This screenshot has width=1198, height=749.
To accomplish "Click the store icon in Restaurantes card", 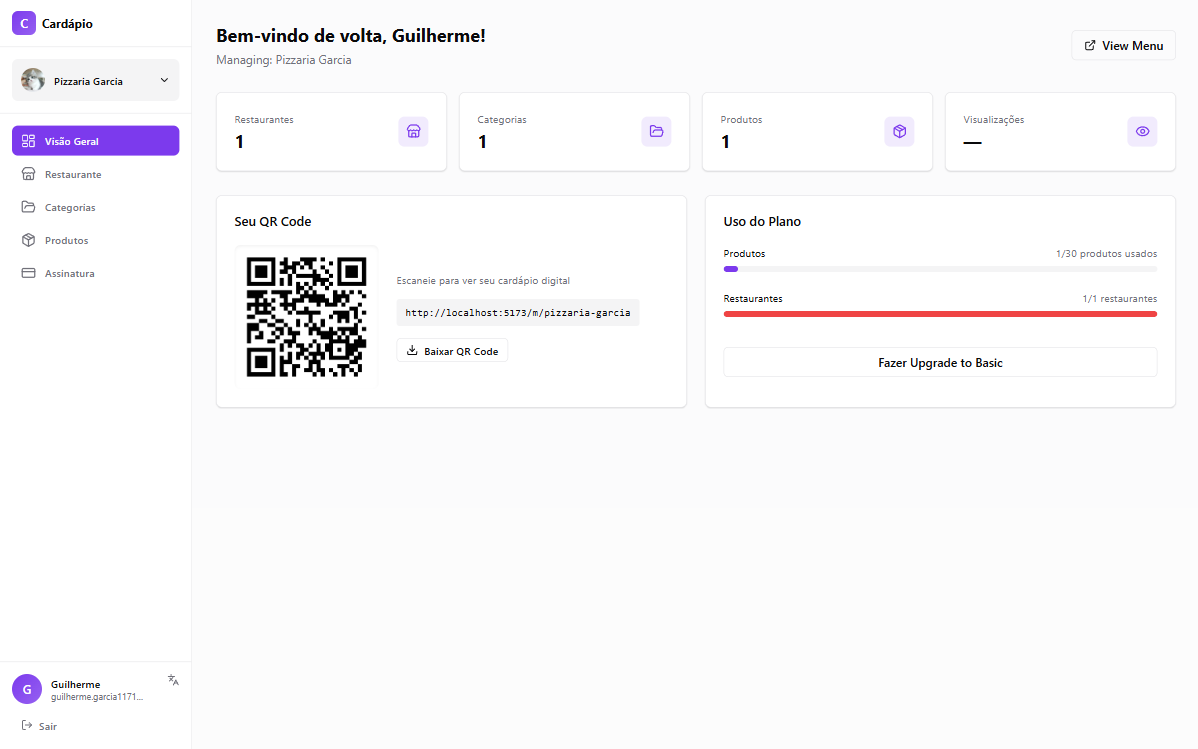I will coord(413,131).
